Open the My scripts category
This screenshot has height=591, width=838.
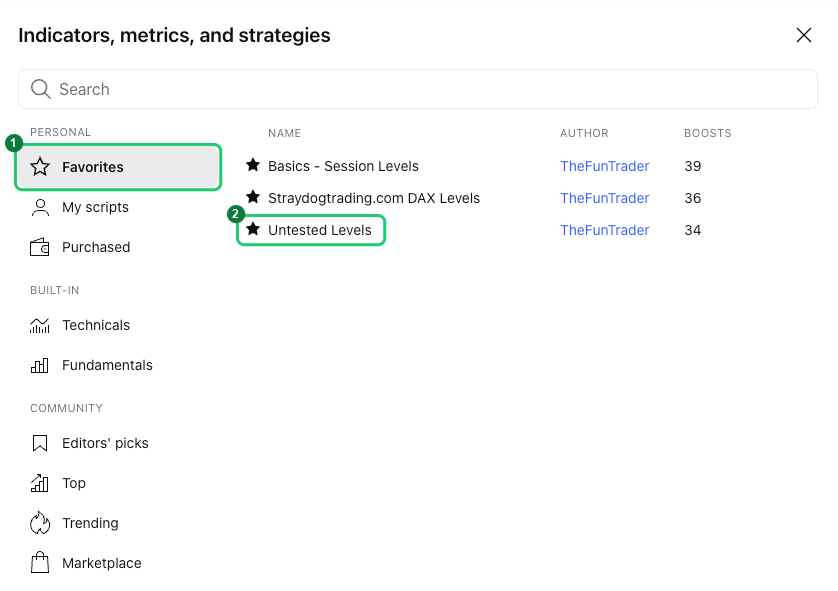coord(118,207)
